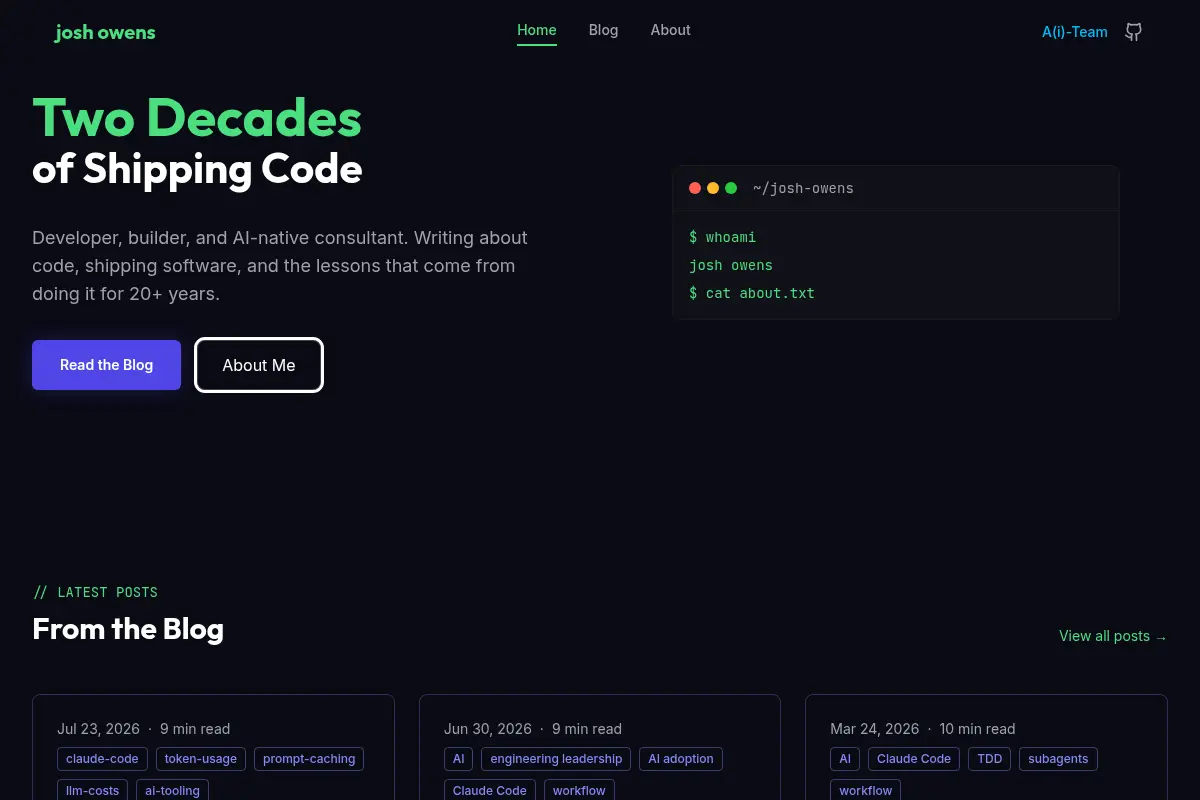Screen dimensions: 1200x800
Task: Select the token-usage tag
Action: (201, 759)
